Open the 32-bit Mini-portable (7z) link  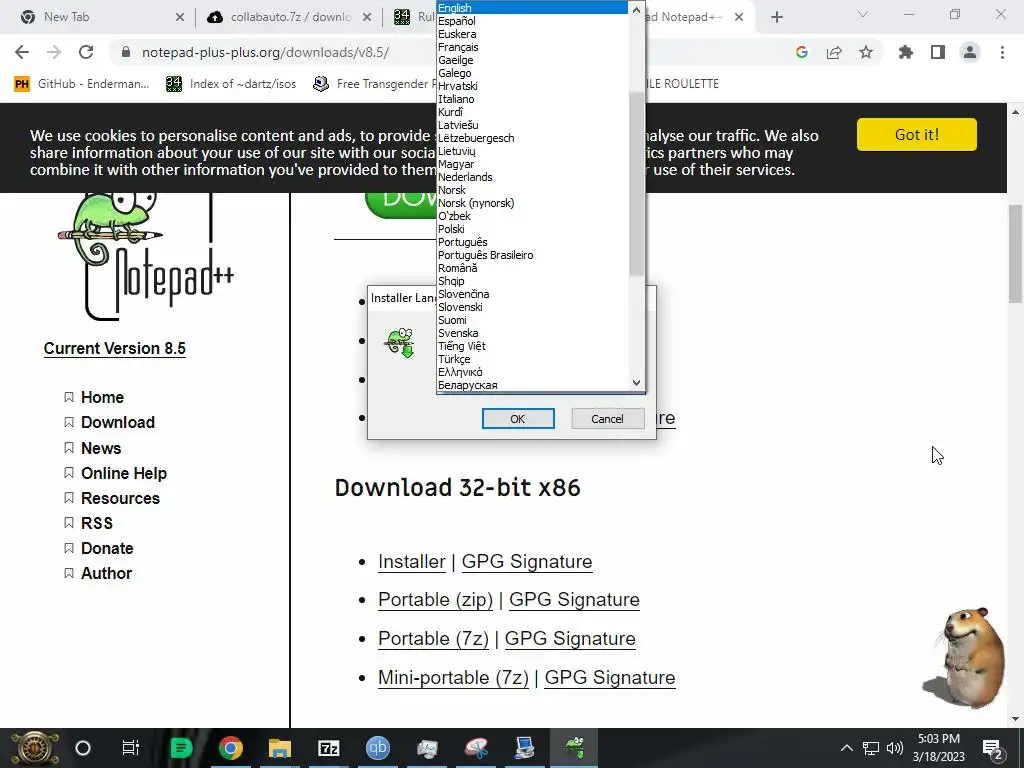[x=453, y=677]
